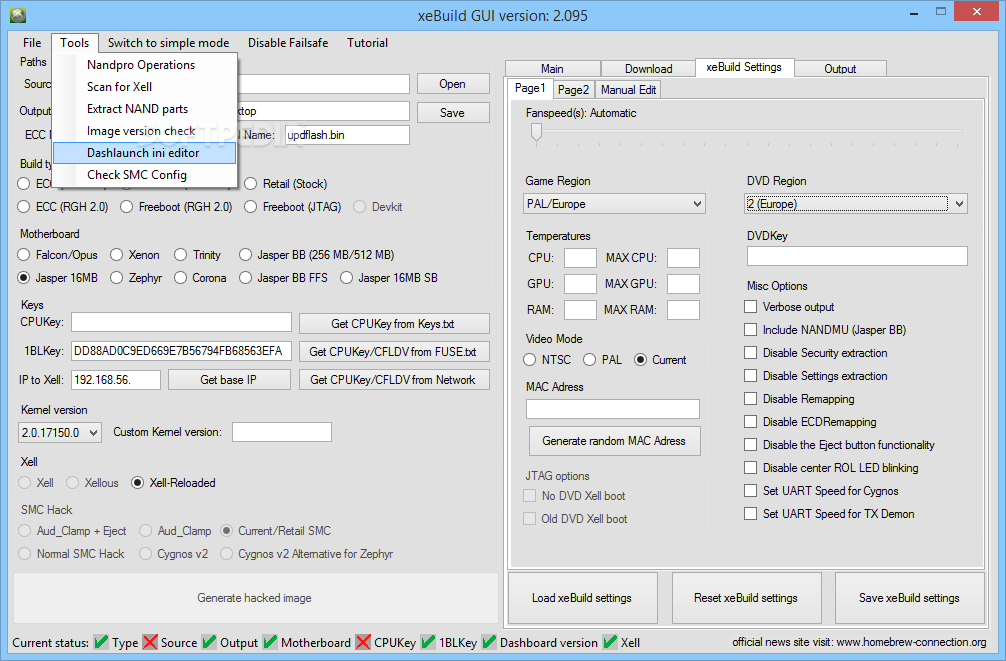The image size is (1006, 661).
Task: Click the MAC Adress input field
Action: tap(613, 409)
